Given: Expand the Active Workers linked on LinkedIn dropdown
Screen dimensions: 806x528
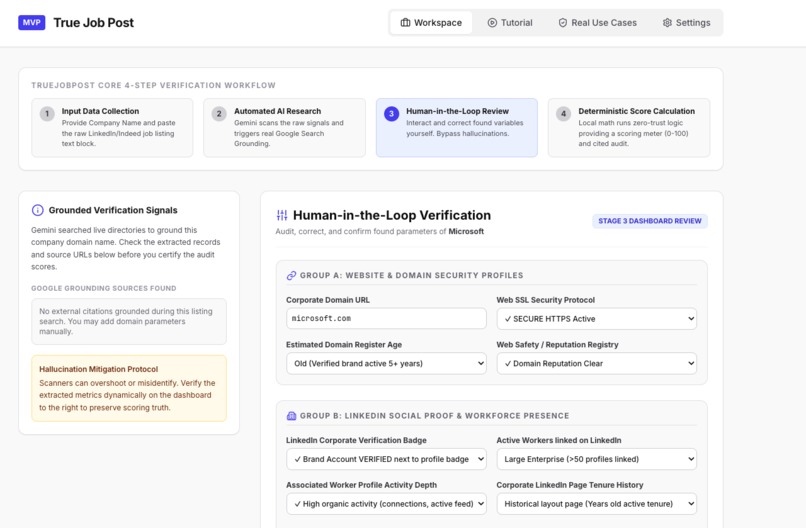Looking at the screenshot, I should click(x=596, y=459).
